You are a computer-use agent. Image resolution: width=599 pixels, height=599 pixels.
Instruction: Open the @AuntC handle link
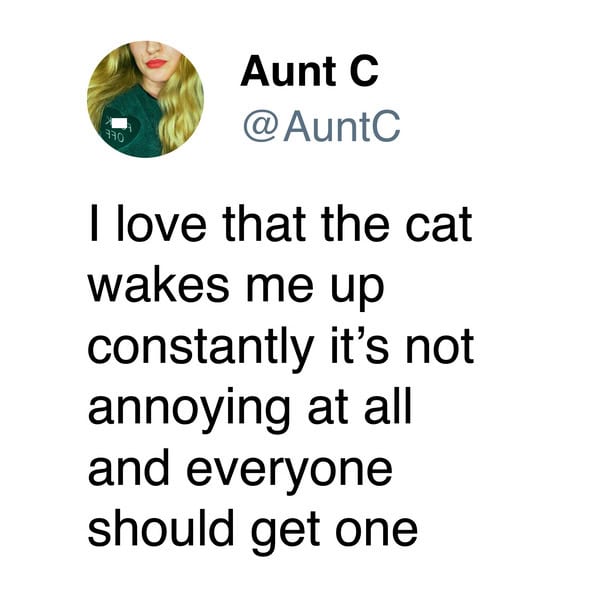322,126
